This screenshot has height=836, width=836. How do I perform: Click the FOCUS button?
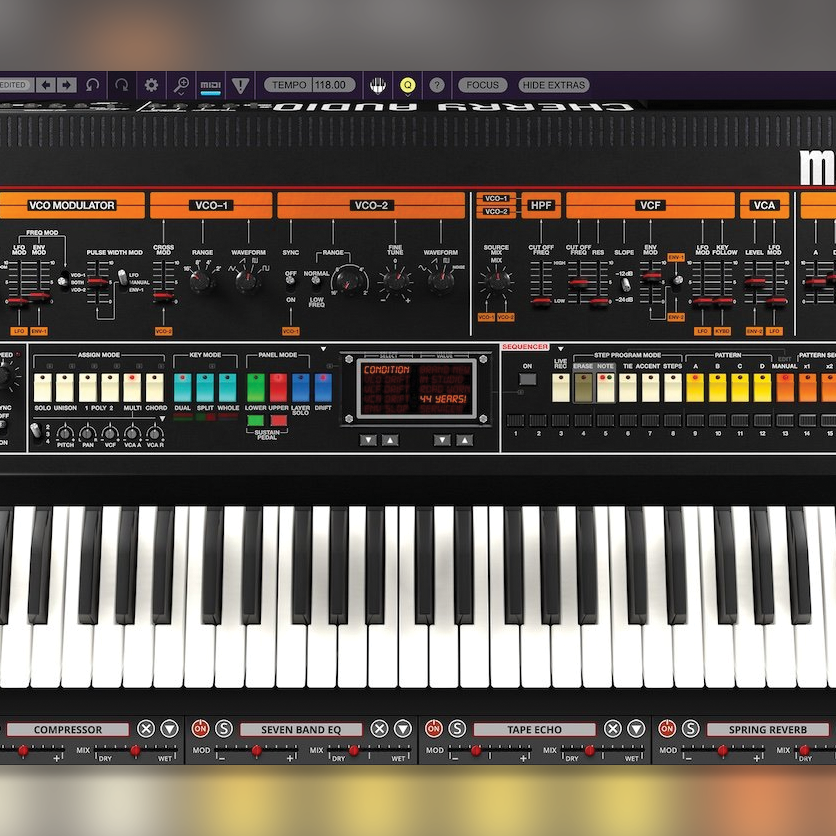pos(483,85)
